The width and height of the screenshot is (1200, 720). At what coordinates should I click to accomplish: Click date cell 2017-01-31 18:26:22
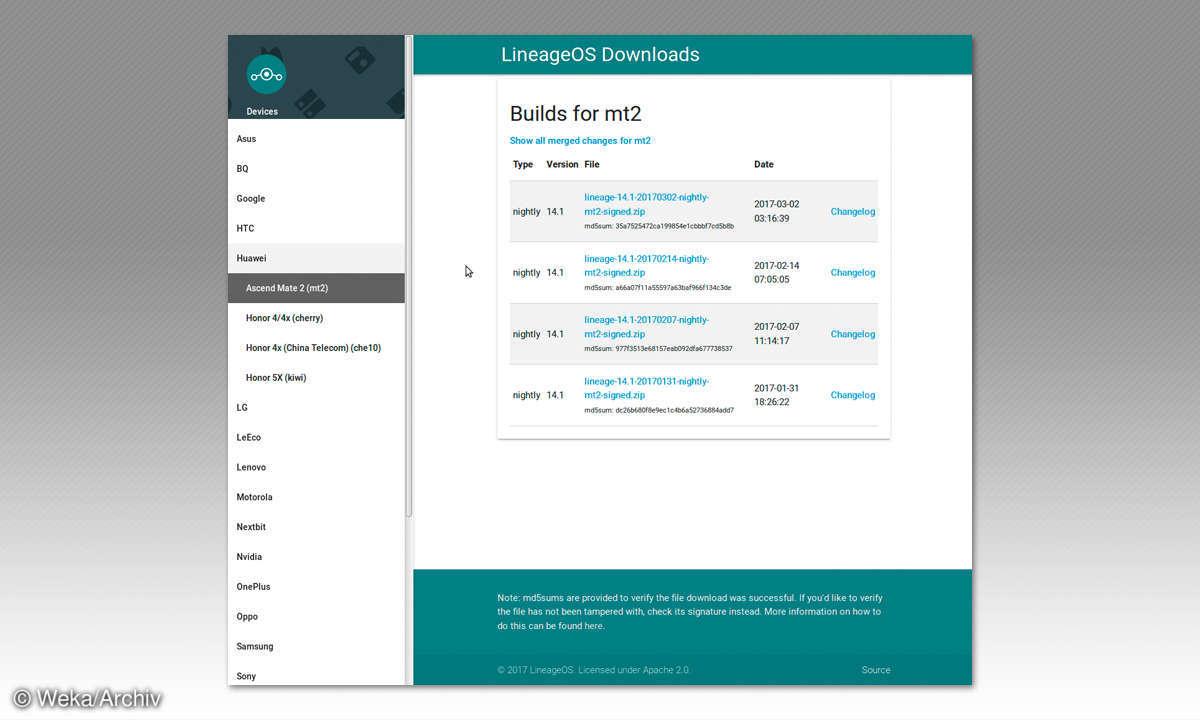[777, 395]
